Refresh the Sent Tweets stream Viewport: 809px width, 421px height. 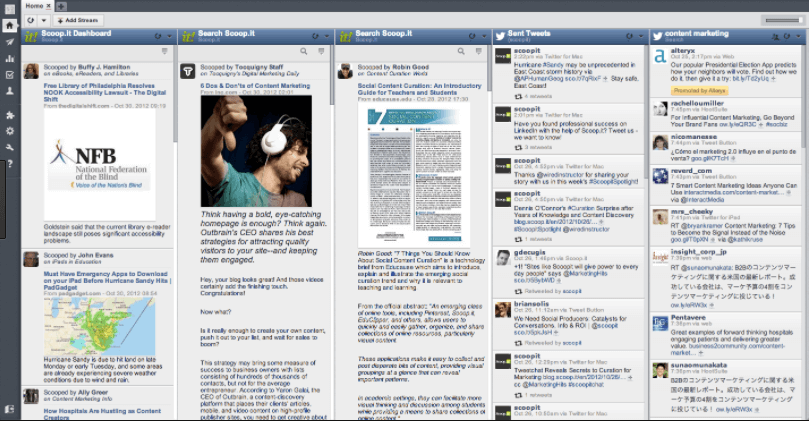click(629, 36)
